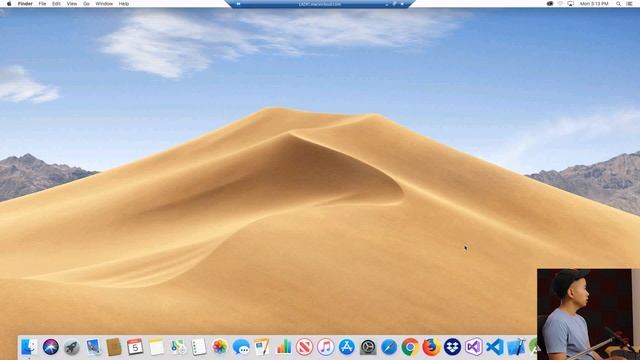Open the App Store icon

(347, 347)
